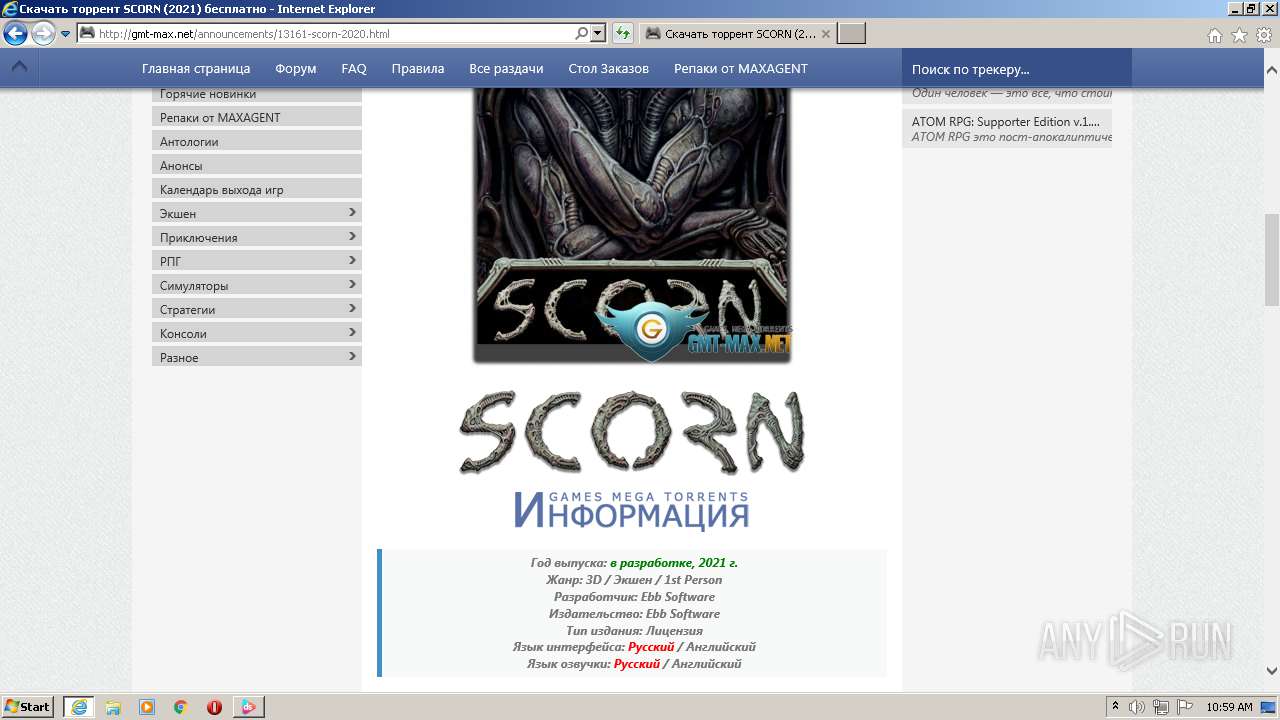Click the site scroll-to-top chevron icon

pyautogui.click(x=19, y=68)
